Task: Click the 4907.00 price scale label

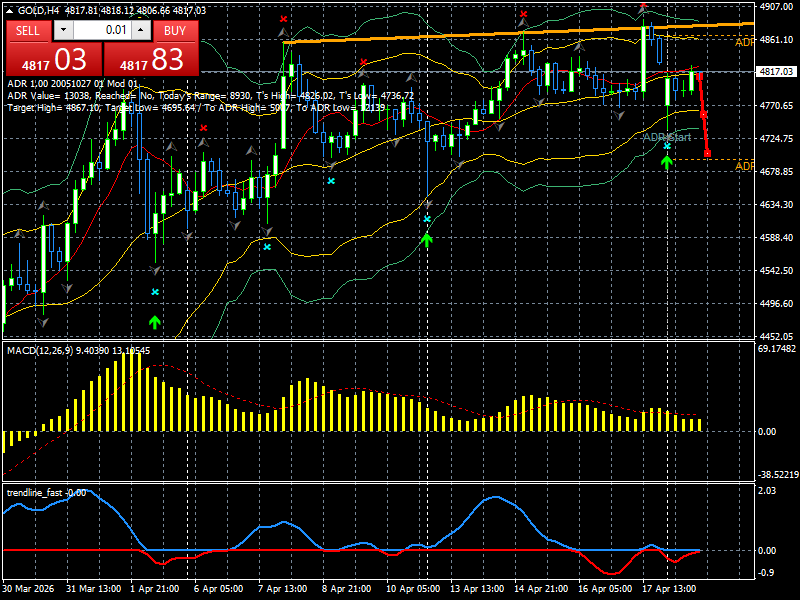Action: pyautogui.click(x=777, y=6)
